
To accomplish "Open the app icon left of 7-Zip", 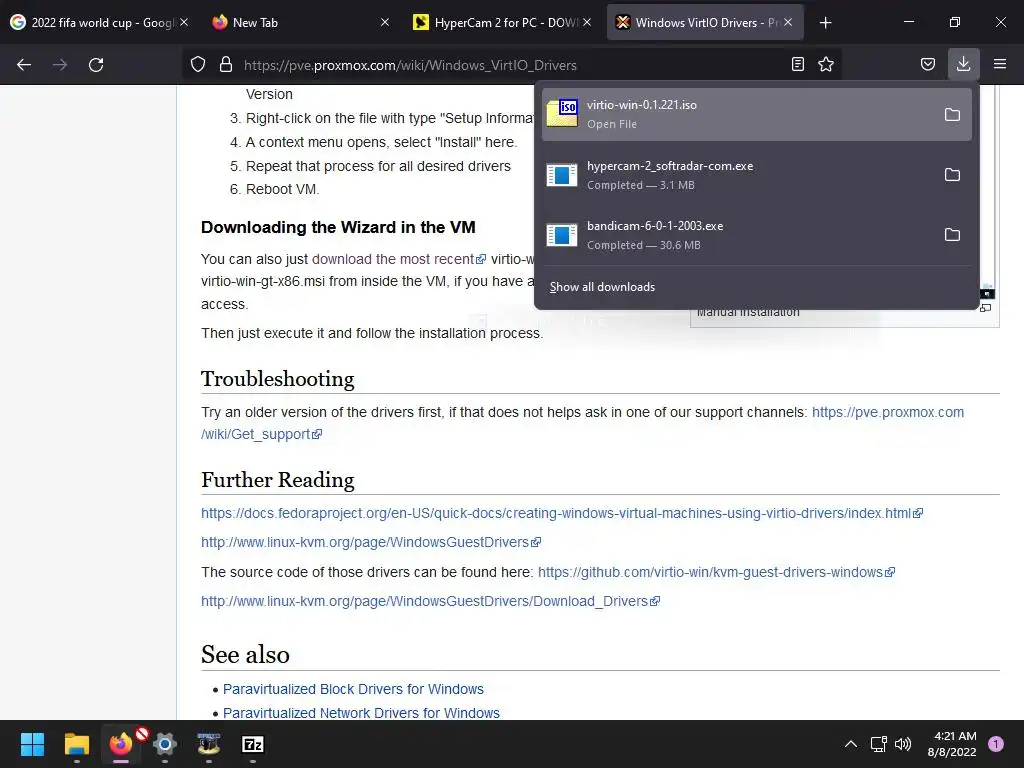I will [x=209, y=744].
